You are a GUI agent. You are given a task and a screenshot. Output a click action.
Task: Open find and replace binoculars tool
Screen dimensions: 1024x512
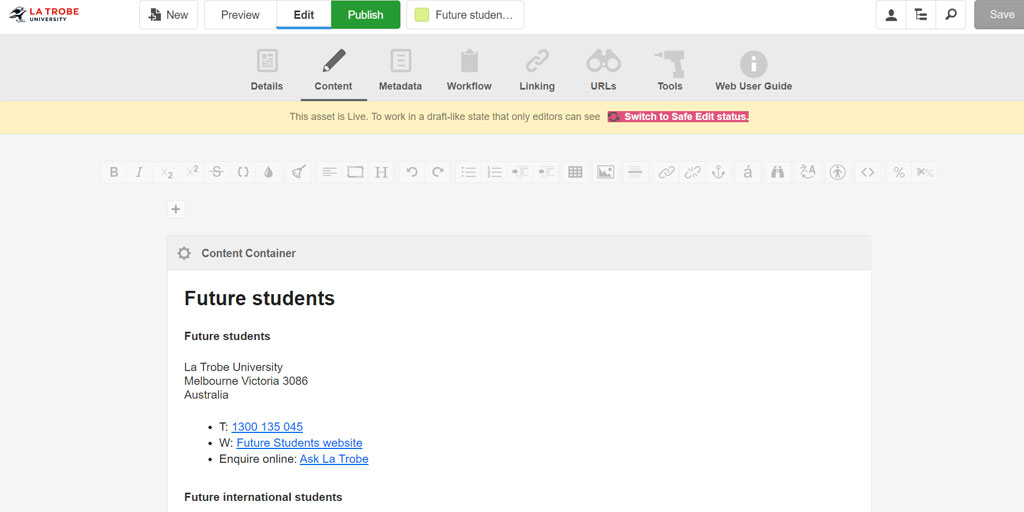pos(777,172)
